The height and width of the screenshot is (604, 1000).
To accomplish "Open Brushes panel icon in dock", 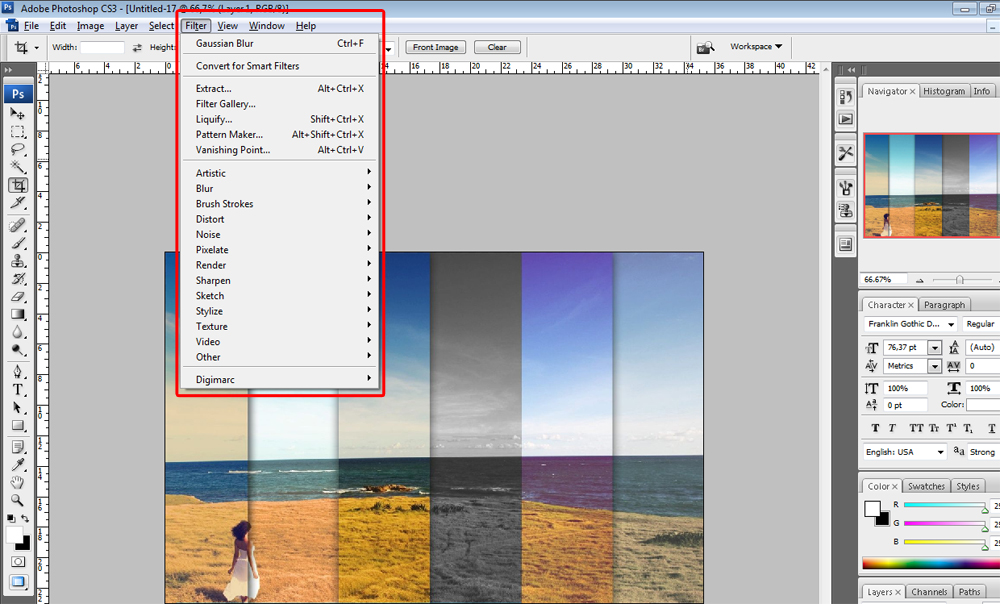I will tap(846, 188).
